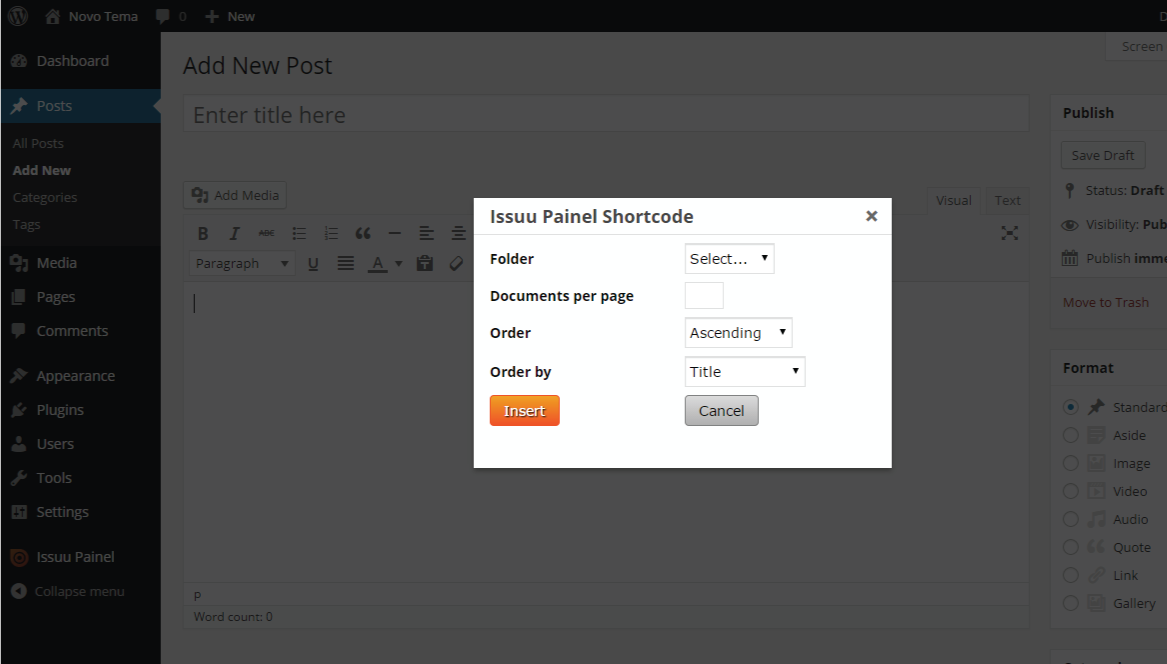1167x664 pixels.
Task: Toggle italic formatting
Action: (234, 234)
